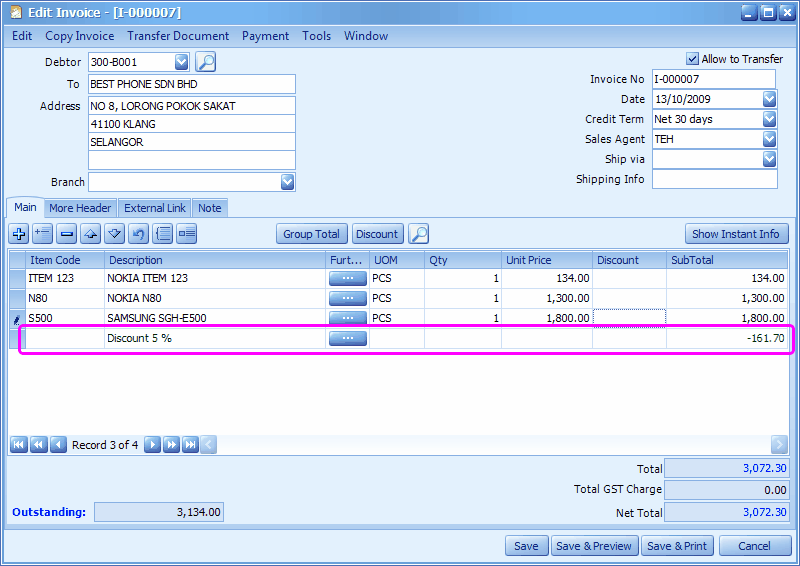The image size is (800, 566).
Task: Switch to the More Header tab
Action: click(x=80, y=208)
